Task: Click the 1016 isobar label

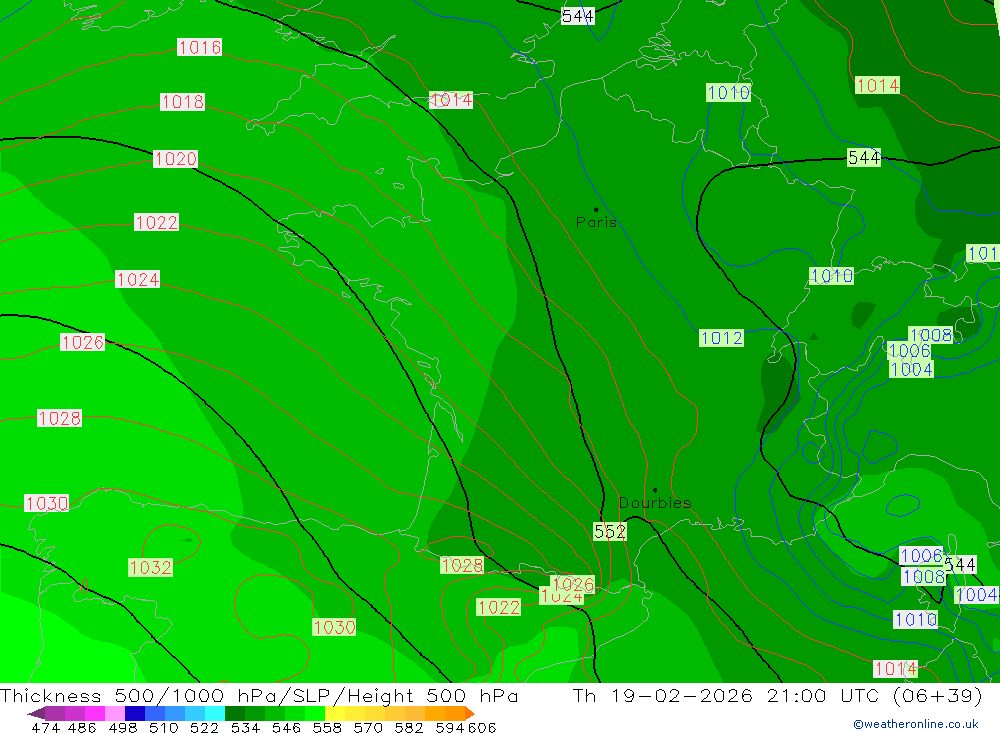Action: (200, 47)
